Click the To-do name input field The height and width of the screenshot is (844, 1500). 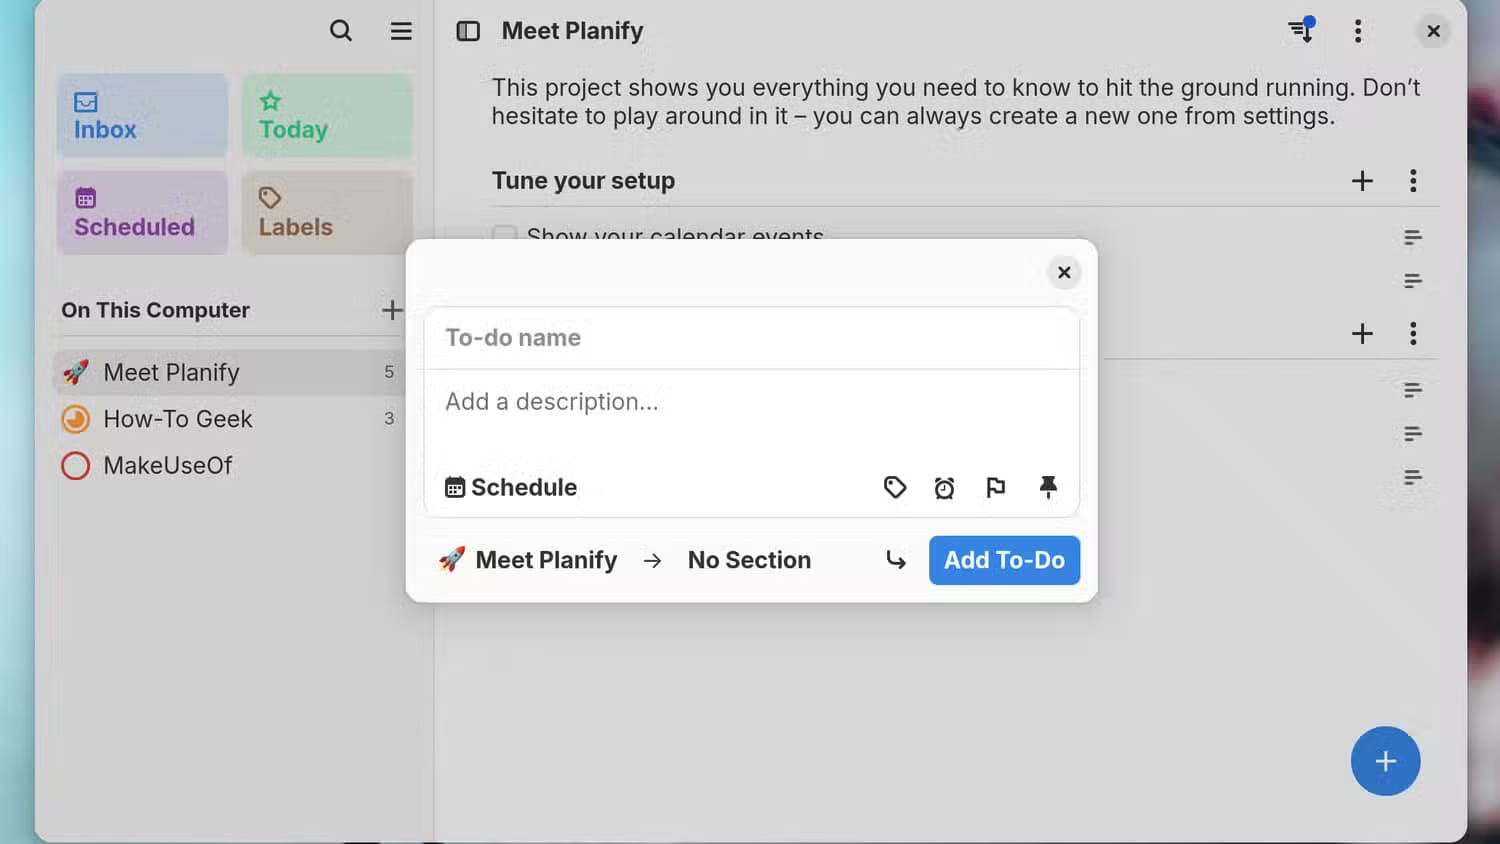pos(751,338)
